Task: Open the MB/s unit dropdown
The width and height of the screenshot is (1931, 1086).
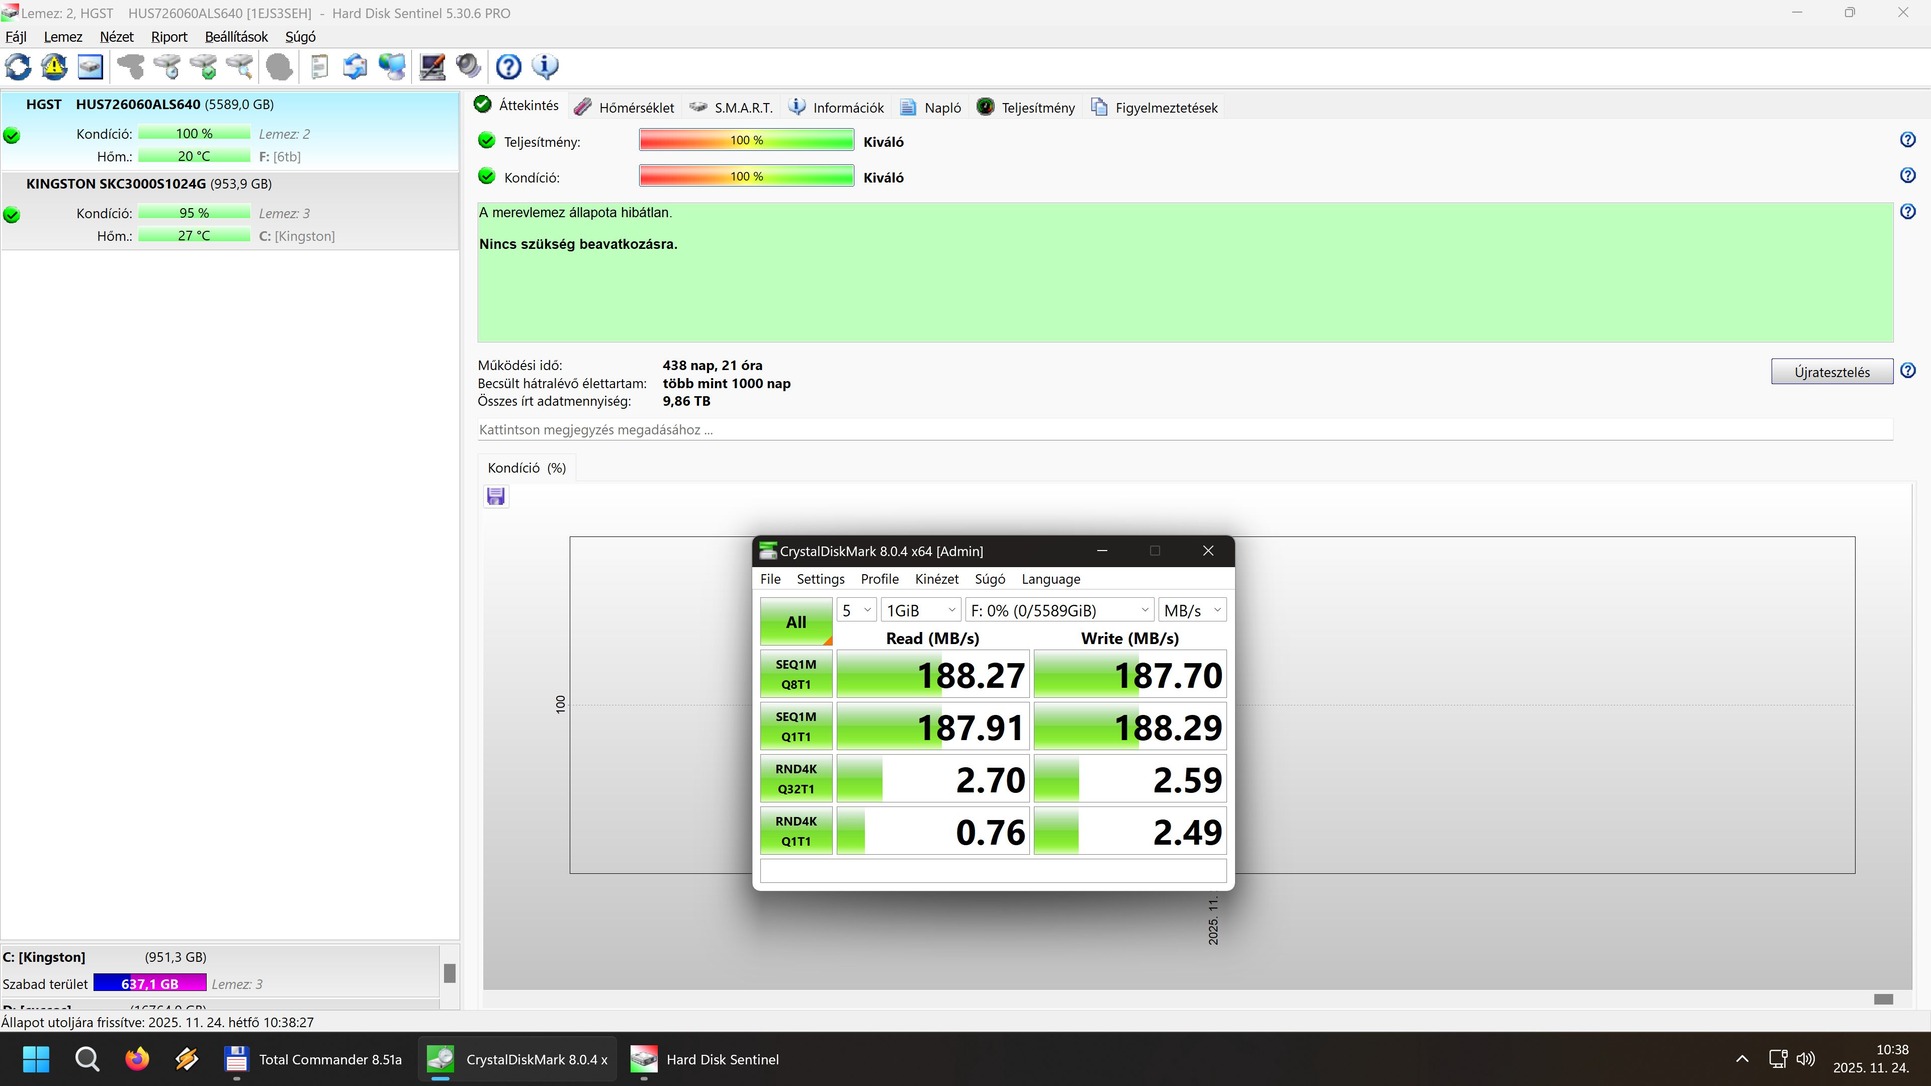Action: [1192, 610]
